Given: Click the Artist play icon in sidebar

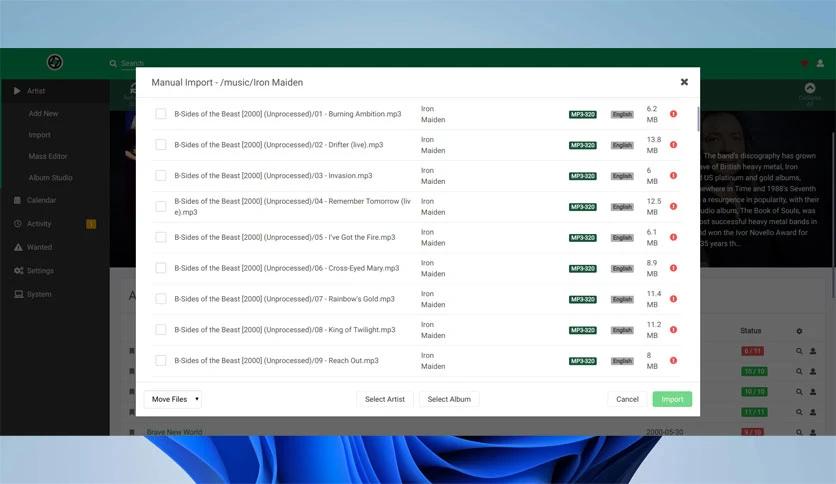Looking at the screenshot, I should 17,91.
